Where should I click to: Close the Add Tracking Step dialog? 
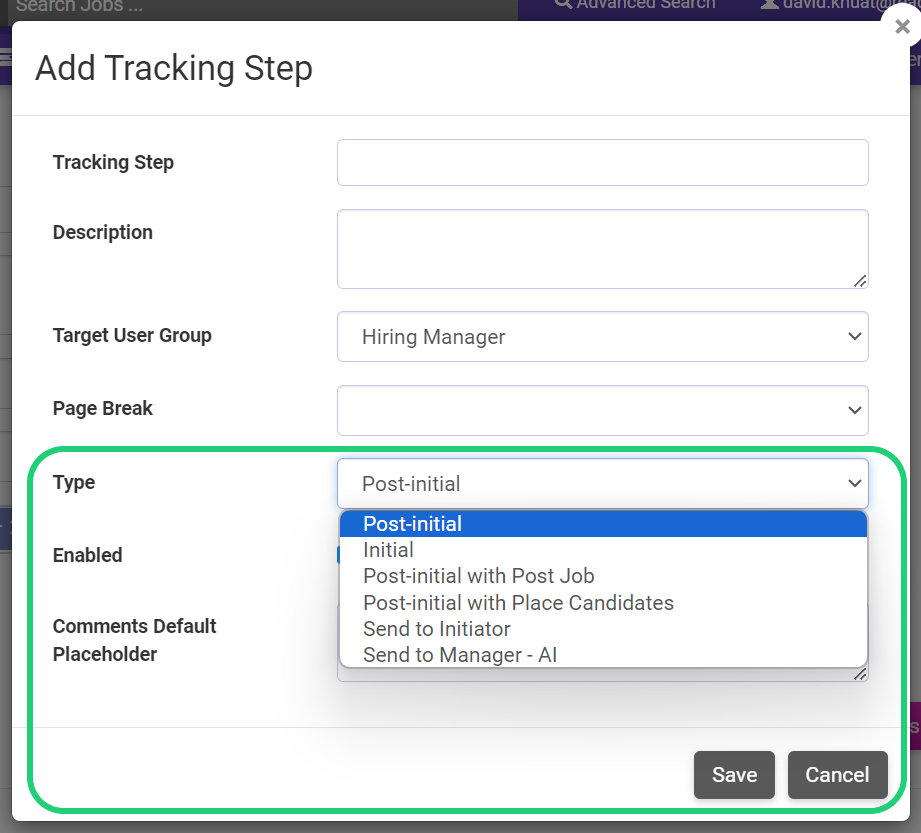coord(902,27)
